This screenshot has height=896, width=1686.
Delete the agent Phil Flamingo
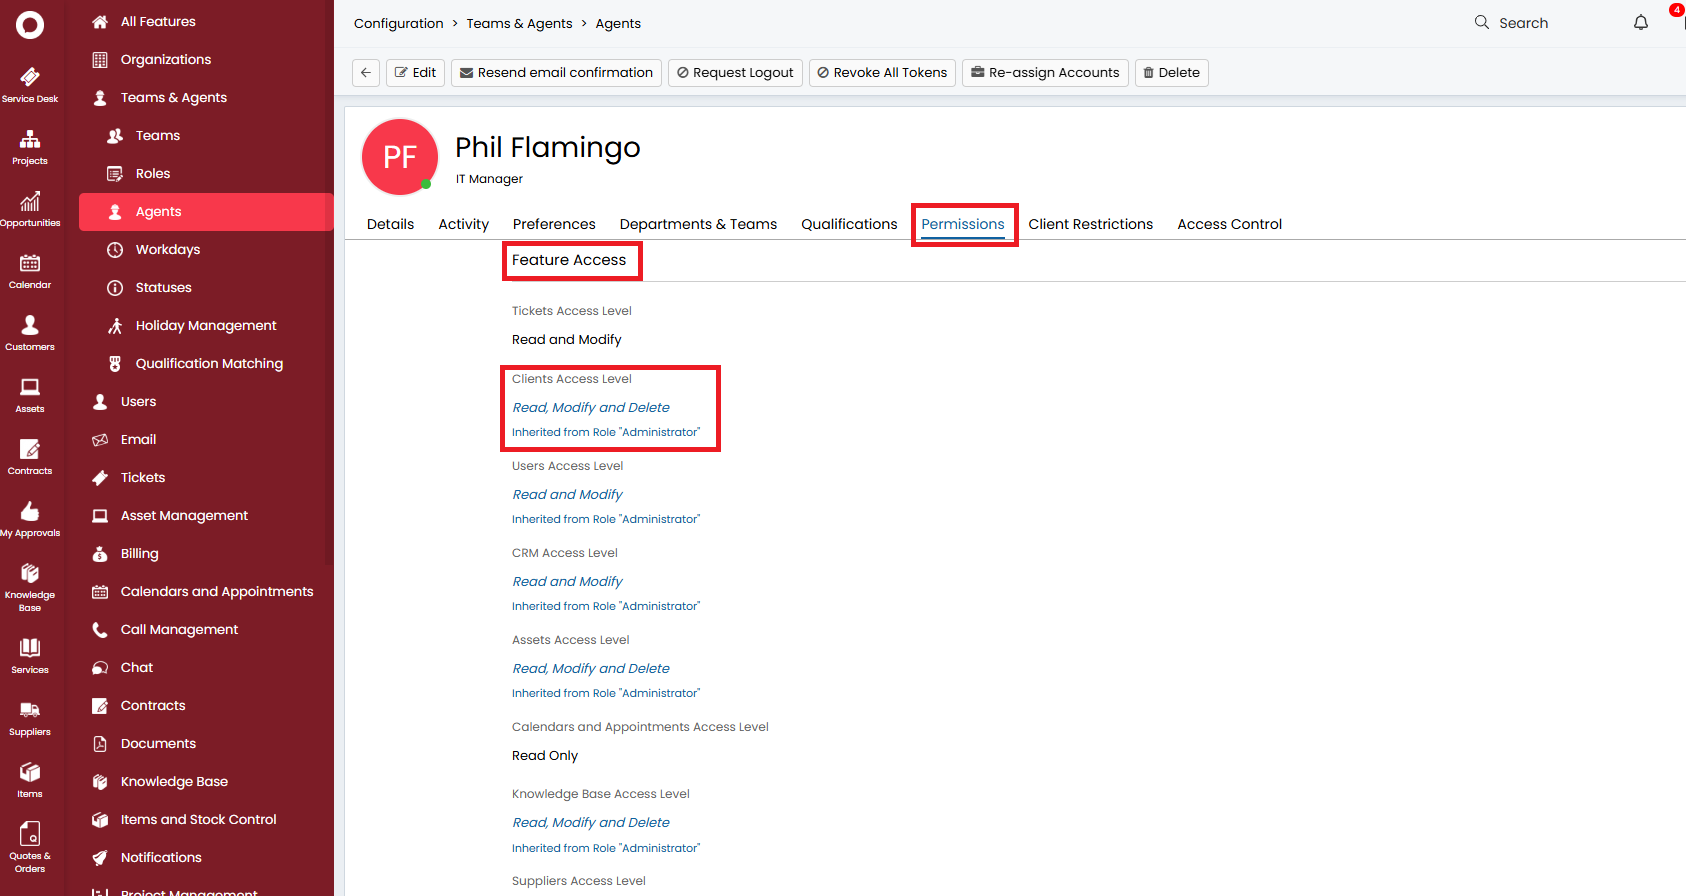point(1171,73)
